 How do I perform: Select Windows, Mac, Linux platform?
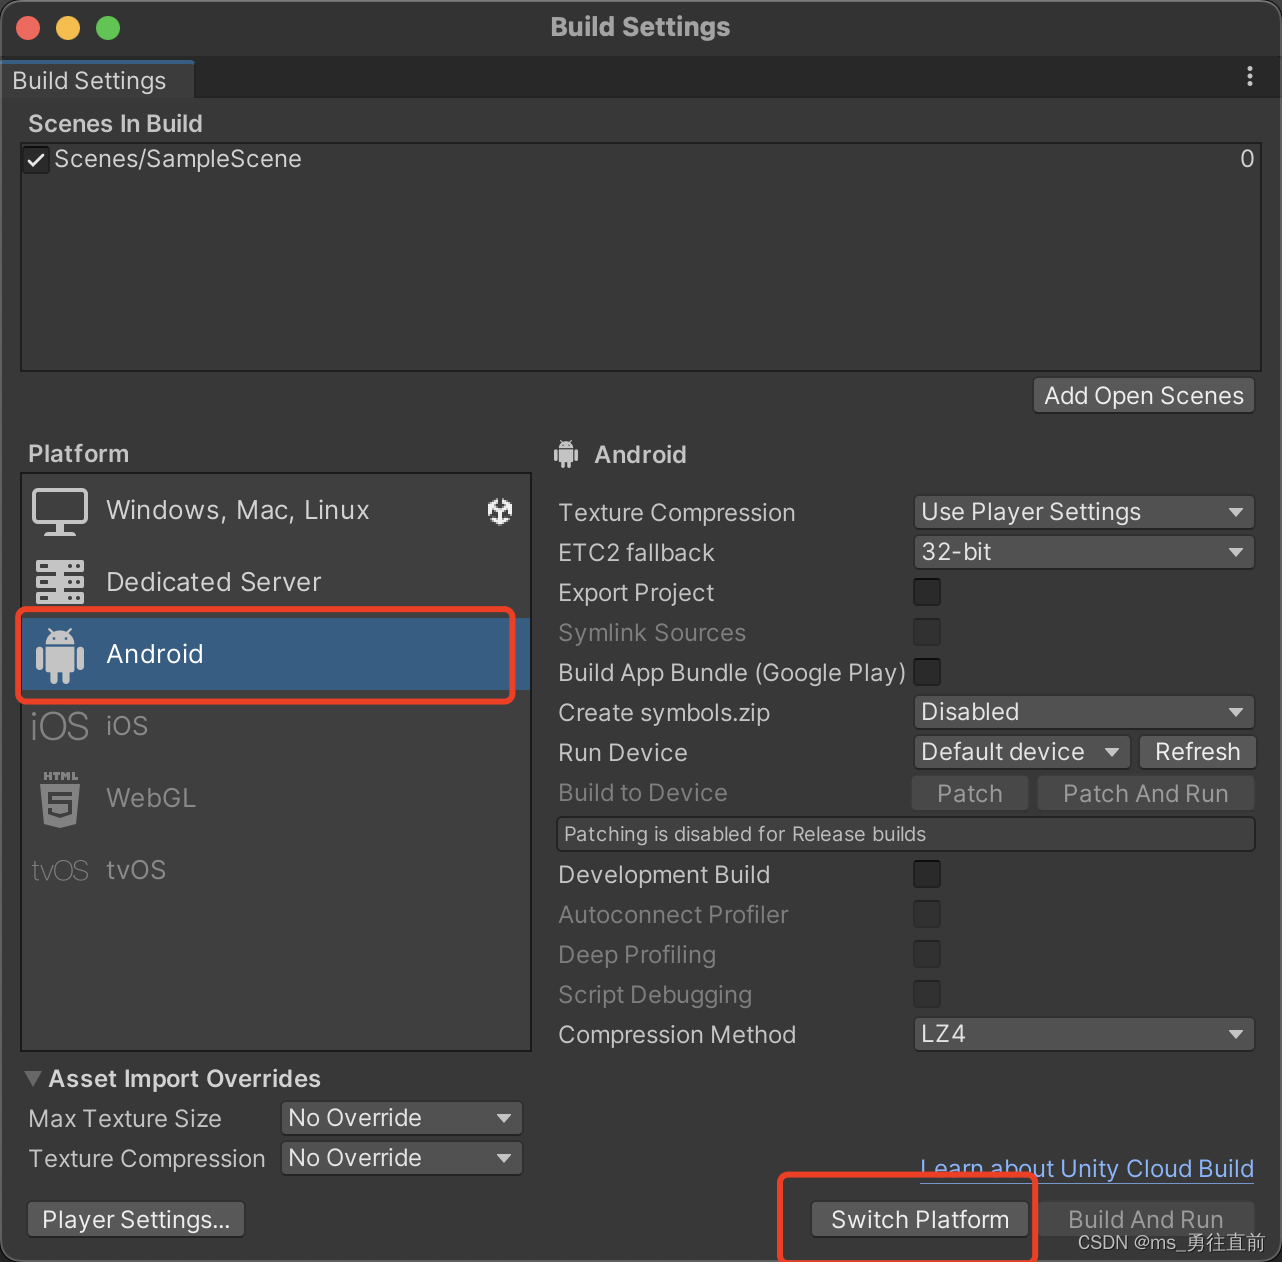coord(276,511)
